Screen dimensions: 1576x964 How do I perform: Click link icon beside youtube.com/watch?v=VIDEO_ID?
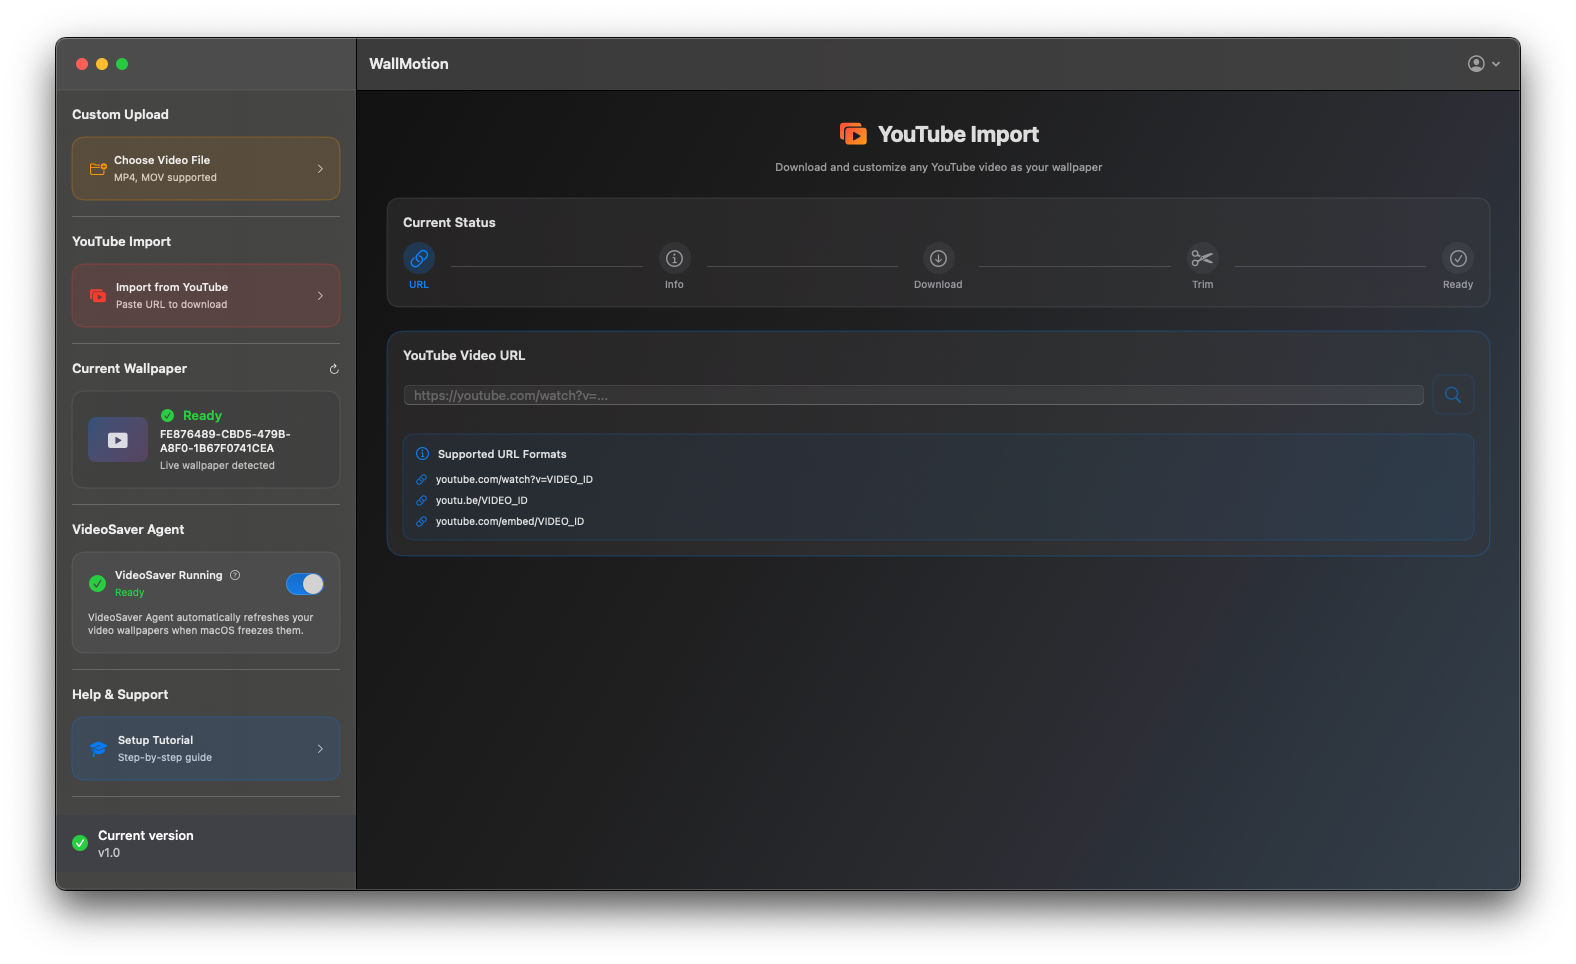pyautogui.click(x=422, y=480)
